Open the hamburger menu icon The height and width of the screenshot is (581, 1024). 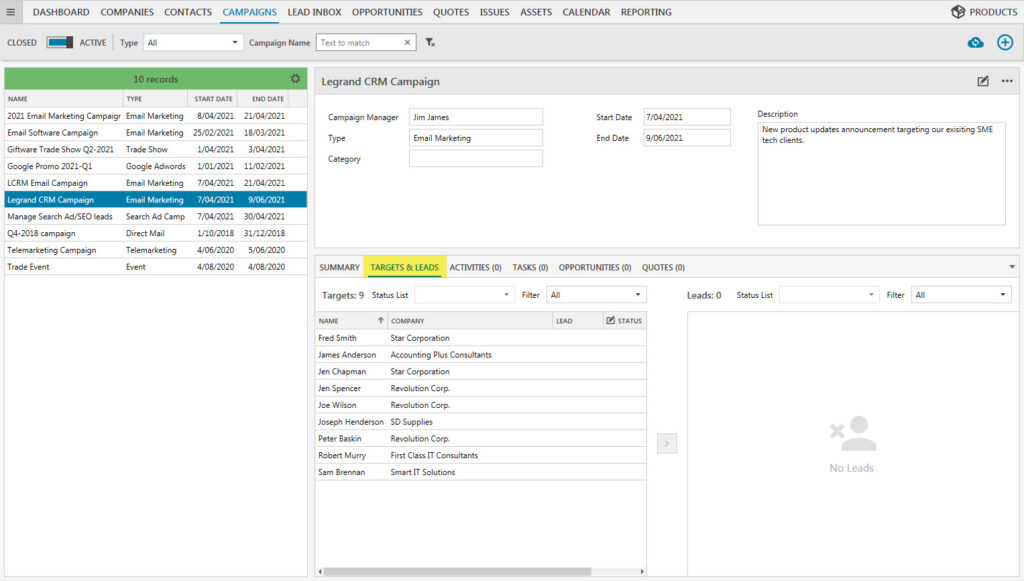(11, 12)
